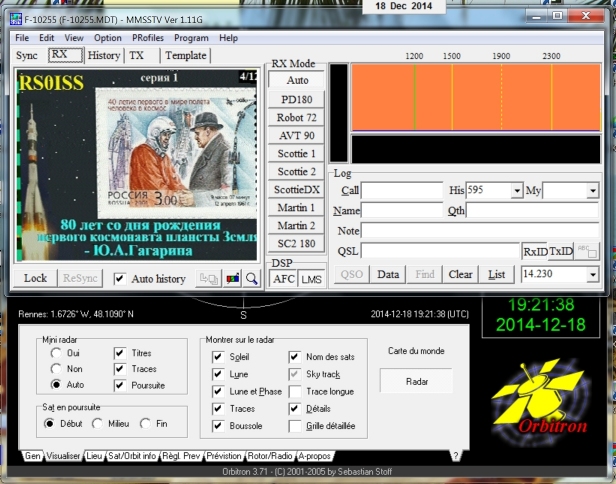Uncheck the Auto history checkbox
616x484 pixels.
point(120,279)
